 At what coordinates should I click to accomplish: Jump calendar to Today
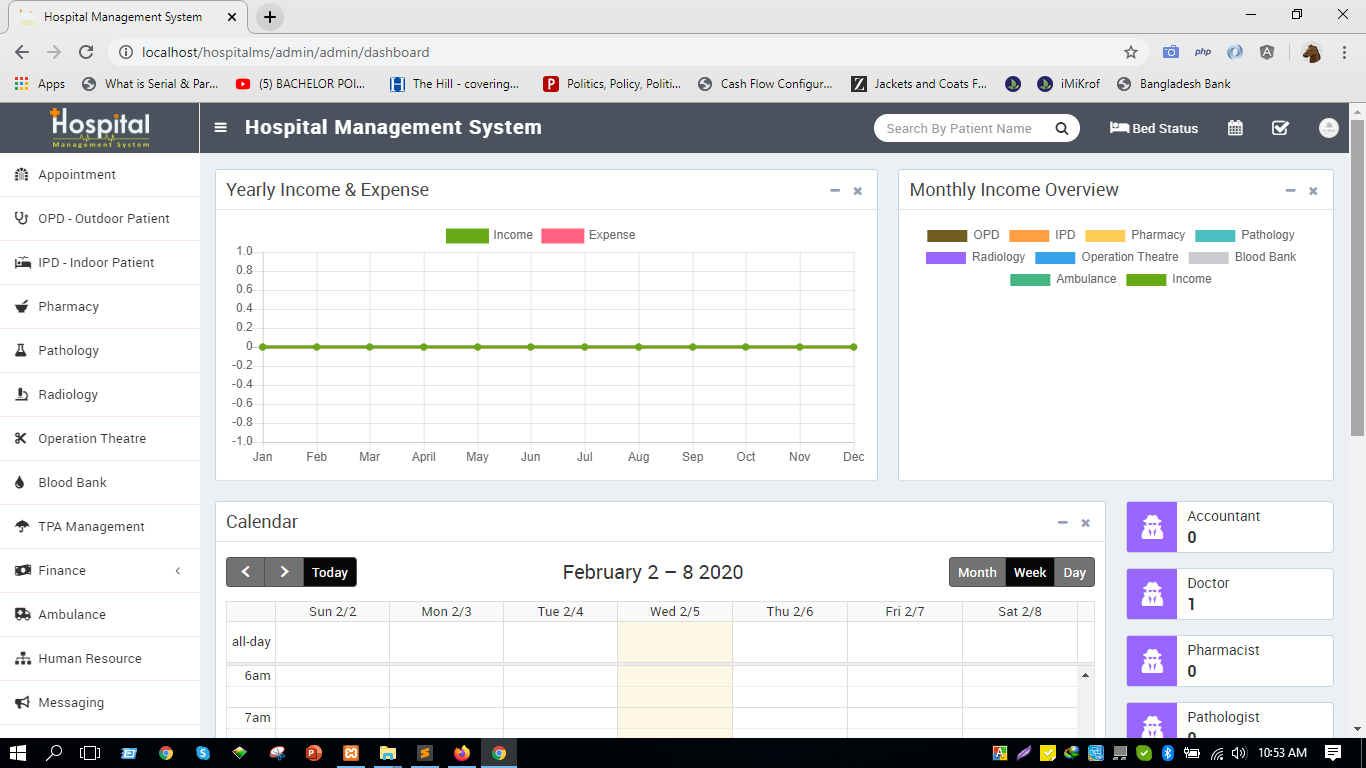[330, 572]
